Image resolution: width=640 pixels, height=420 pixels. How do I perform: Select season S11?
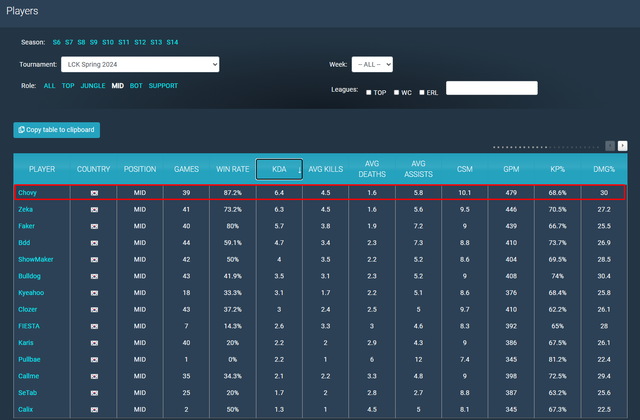point(124,42)
